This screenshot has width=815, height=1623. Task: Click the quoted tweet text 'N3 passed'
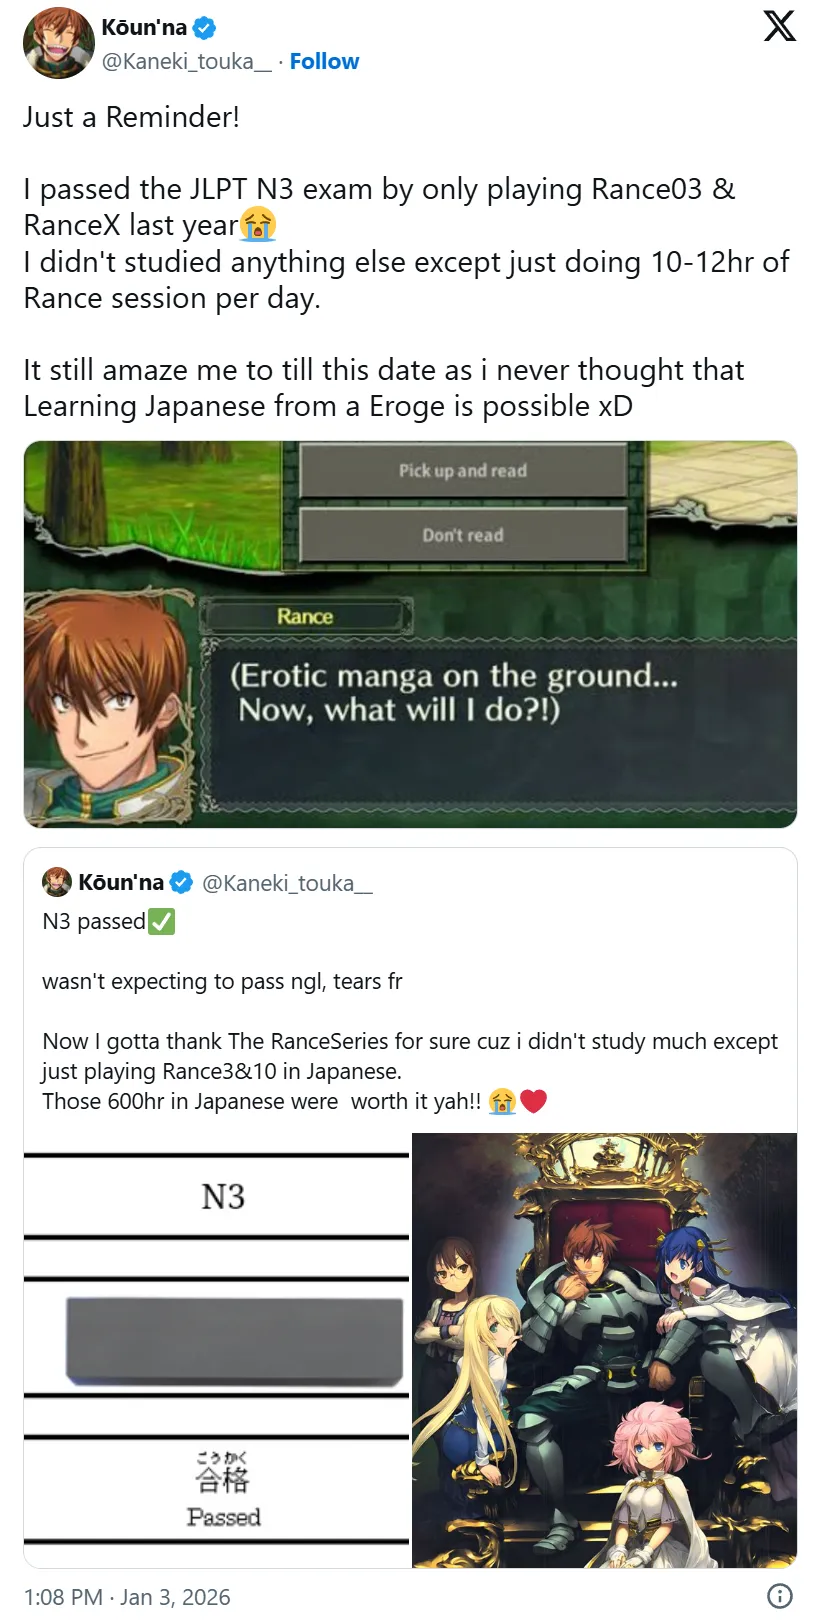point(94,921)
